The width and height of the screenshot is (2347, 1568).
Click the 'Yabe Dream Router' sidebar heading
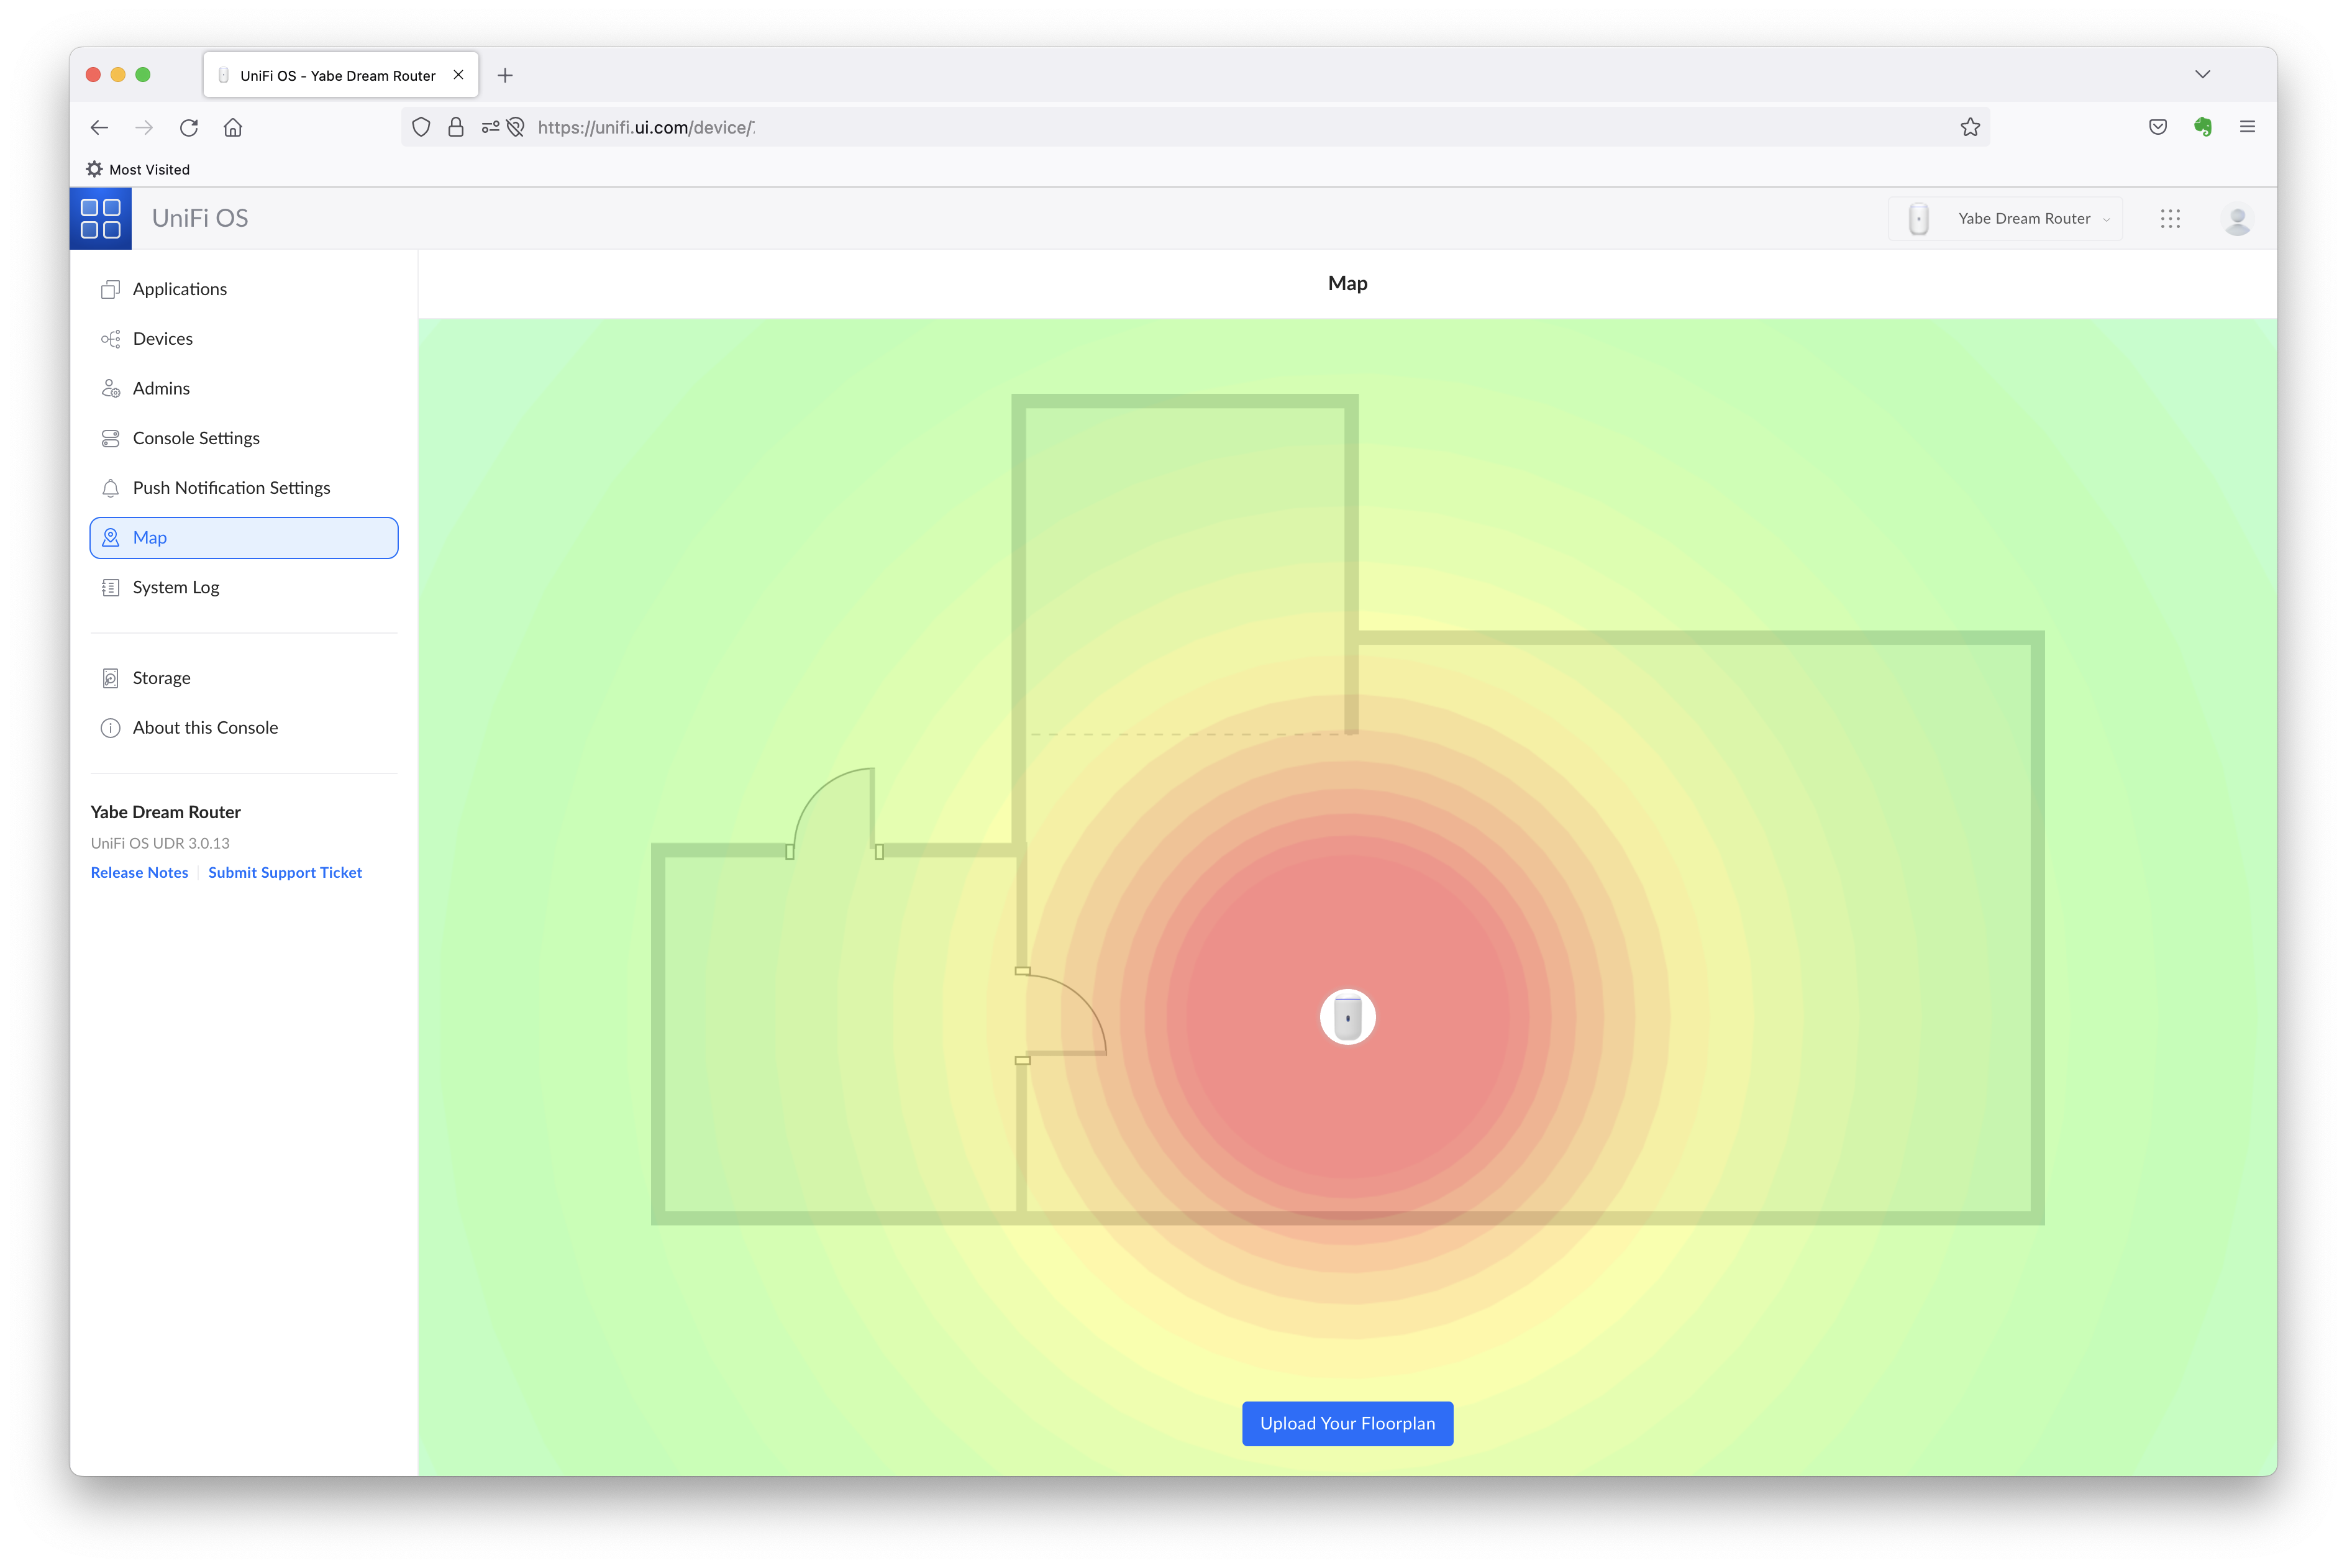point(165,812)
